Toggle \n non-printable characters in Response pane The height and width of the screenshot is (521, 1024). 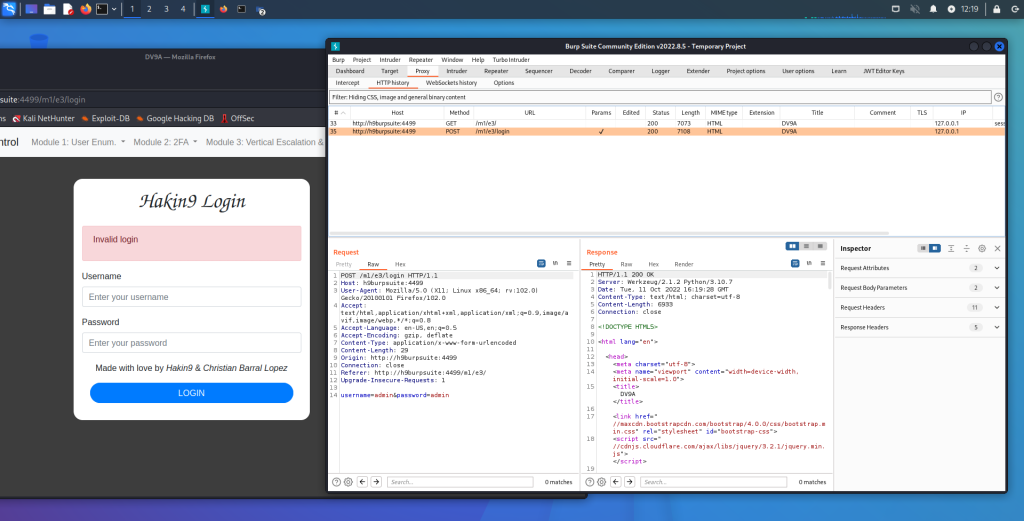coord(809,263)
